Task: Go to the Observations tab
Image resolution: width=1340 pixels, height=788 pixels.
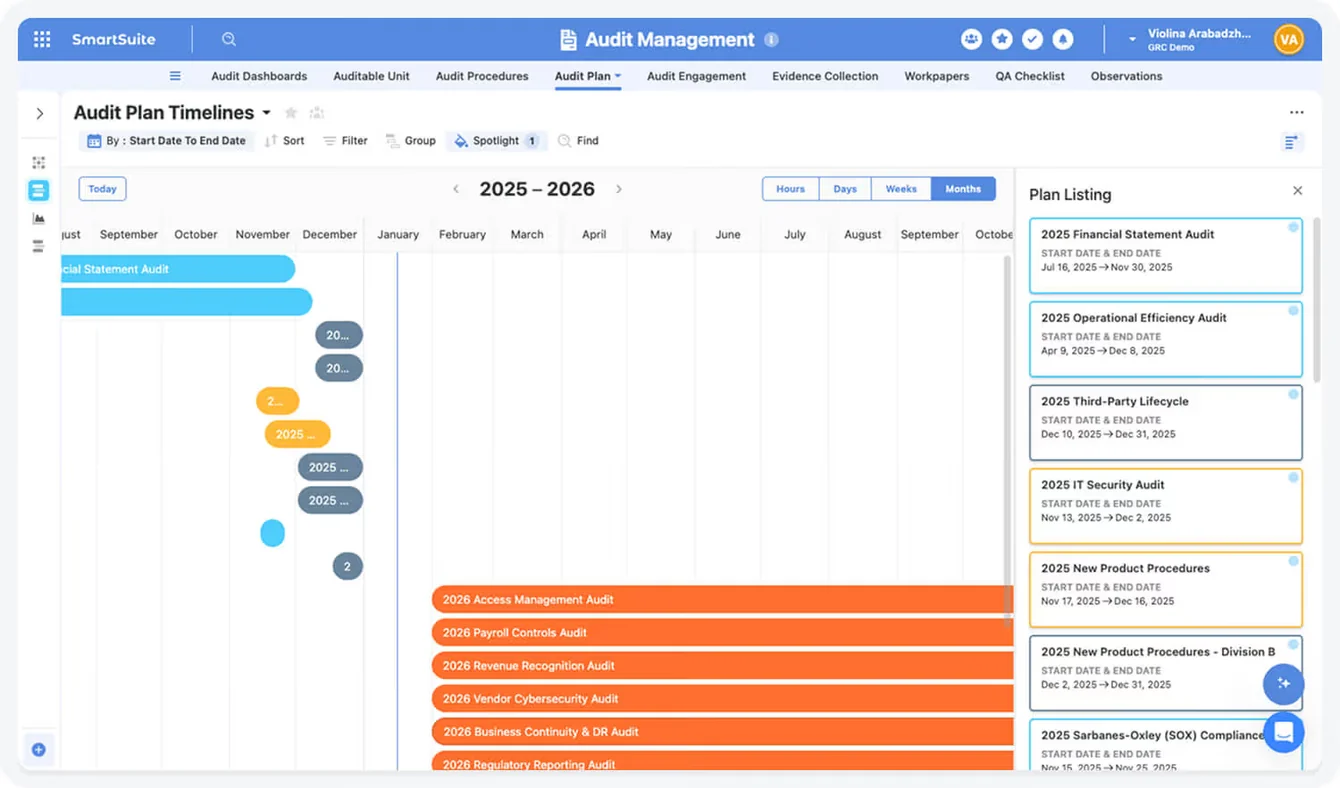Action: [x=1126, y=76]
